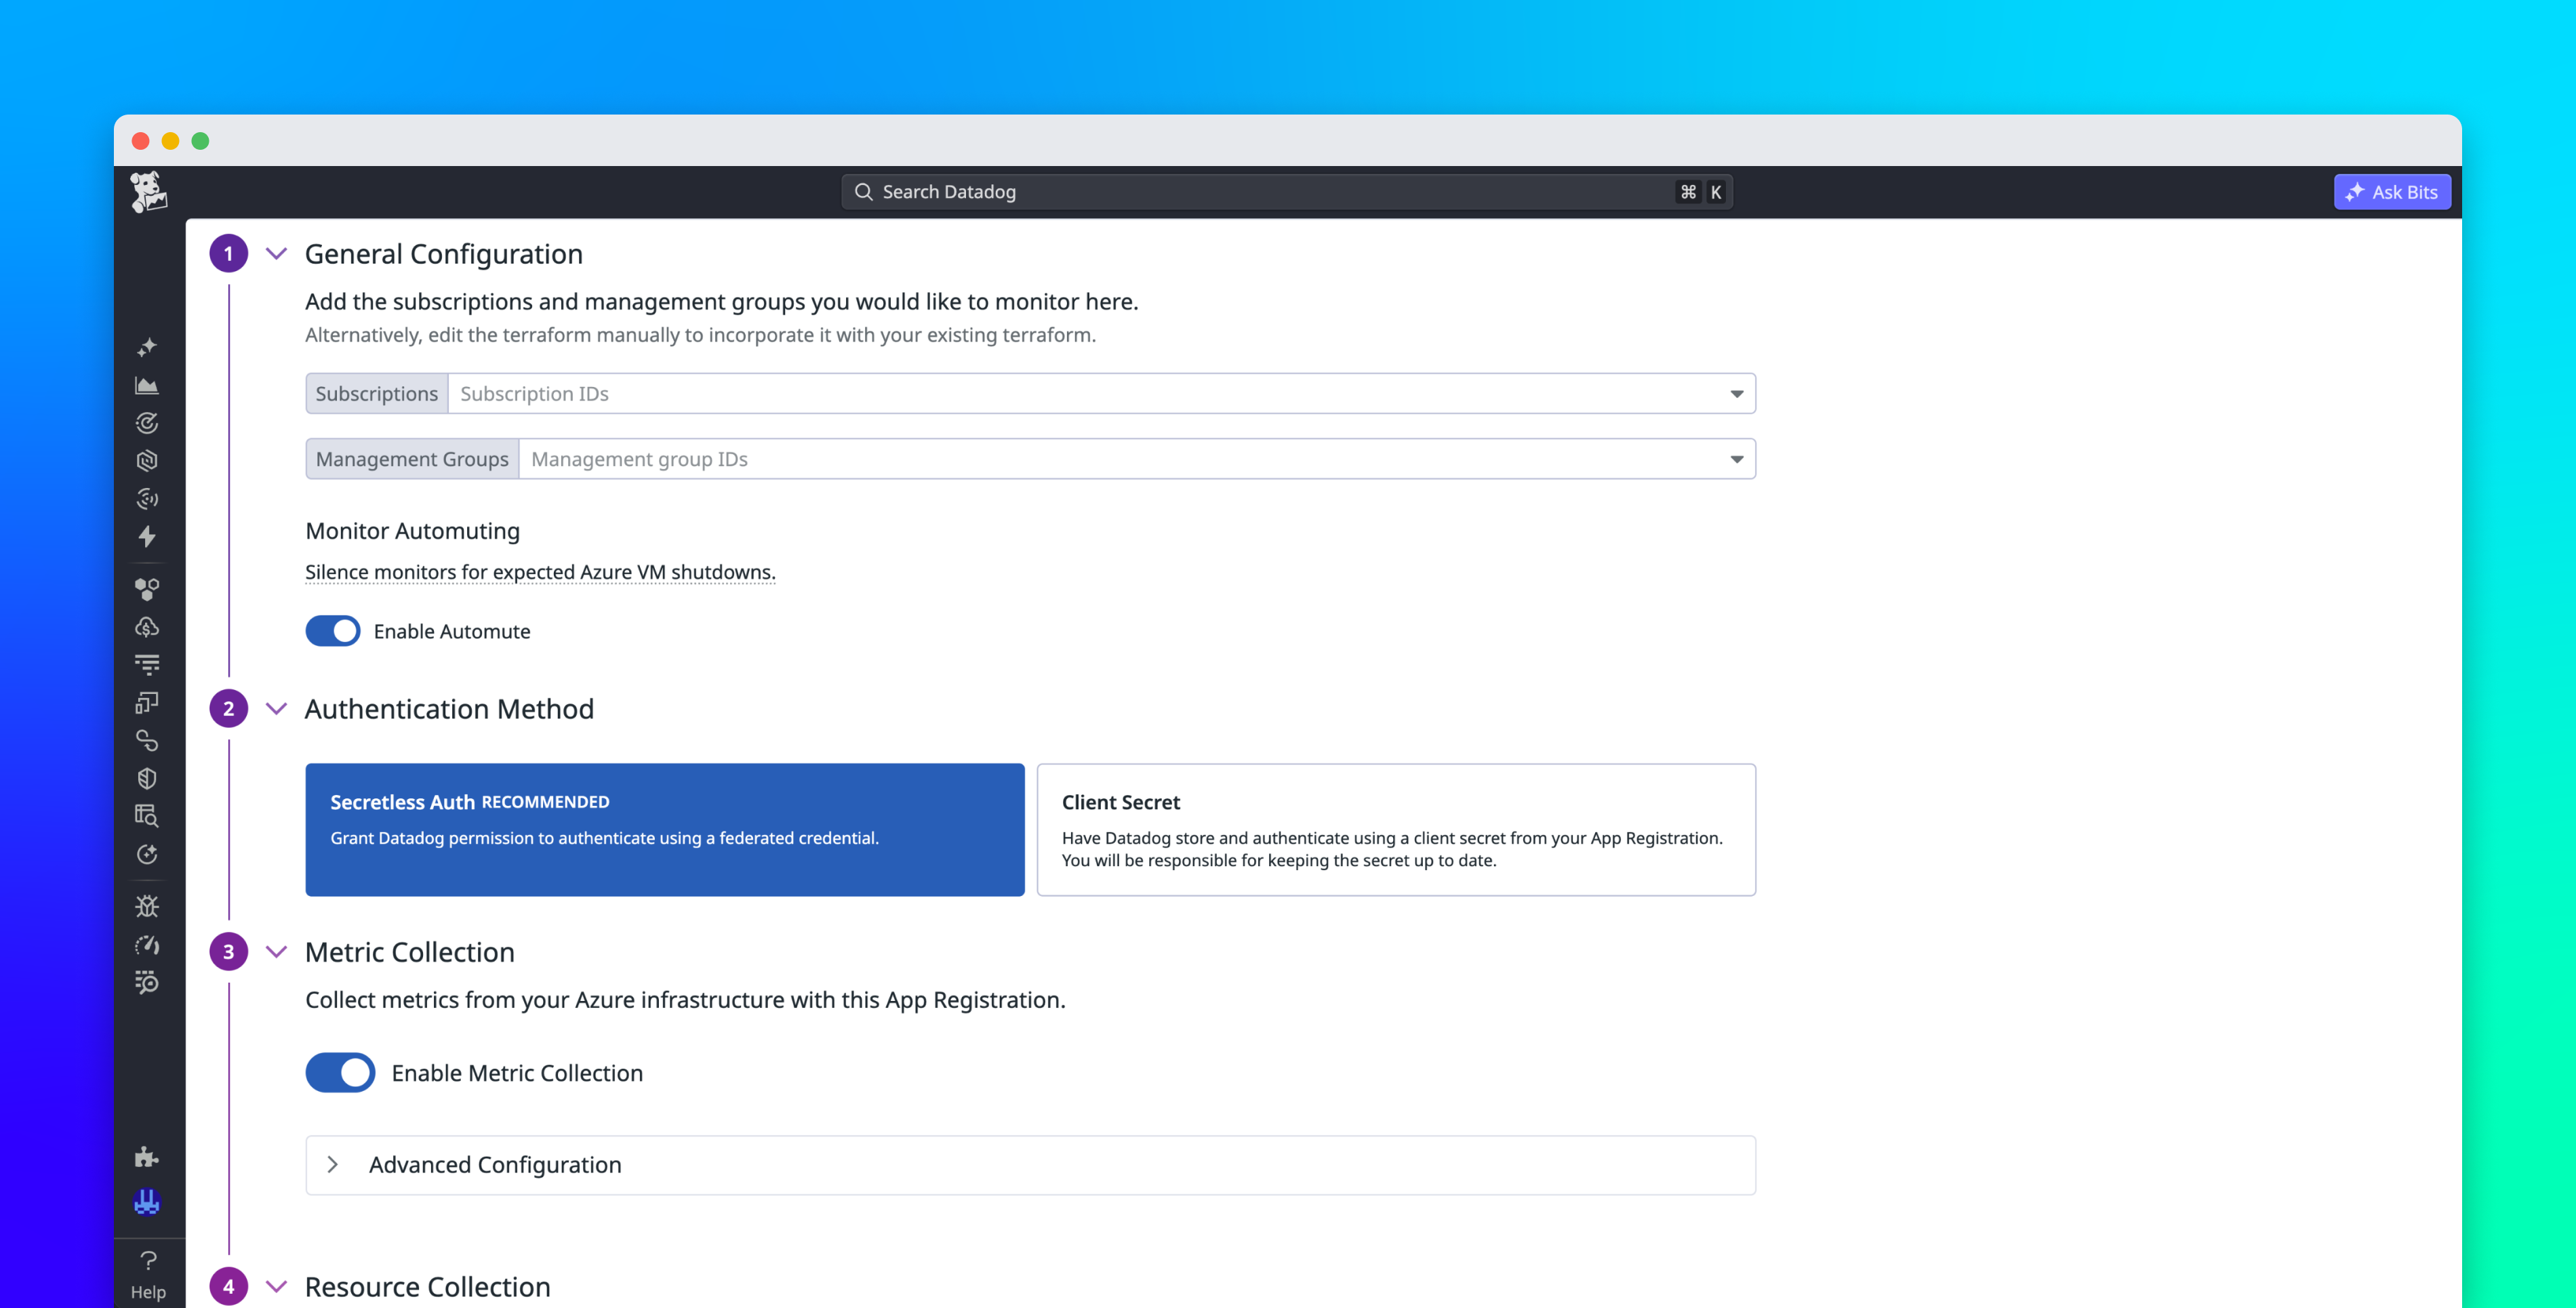Open the Management group IDs dropdown arrow
This screenshot has height=1308, width=2576.
pyautogui.click(x=1737, y=459)
